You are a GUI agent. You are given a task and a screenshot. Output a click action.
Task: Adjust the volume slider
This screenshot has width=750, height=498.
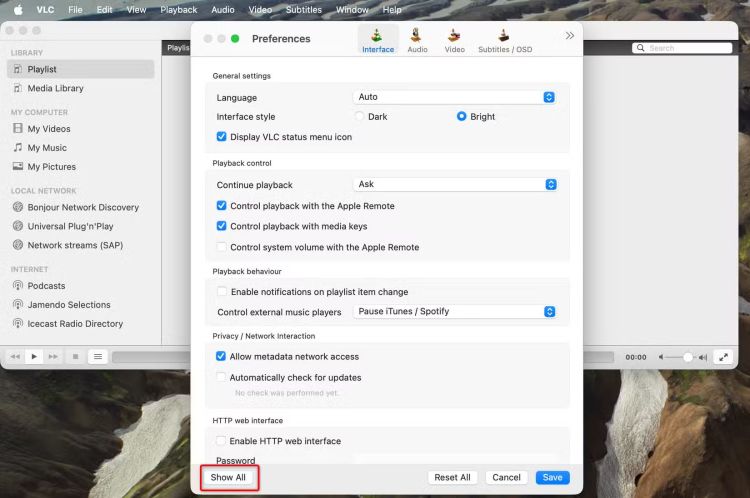pos(678,356)
